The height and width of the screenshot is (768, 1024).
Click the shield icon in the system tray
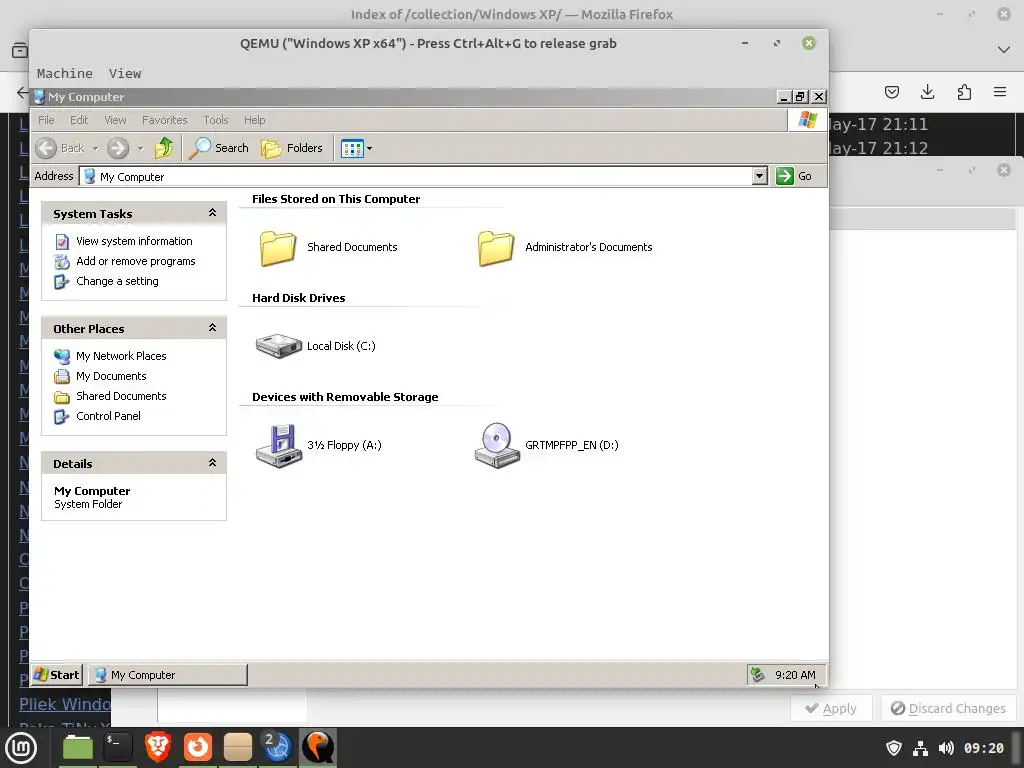click(x=894, y=748)
